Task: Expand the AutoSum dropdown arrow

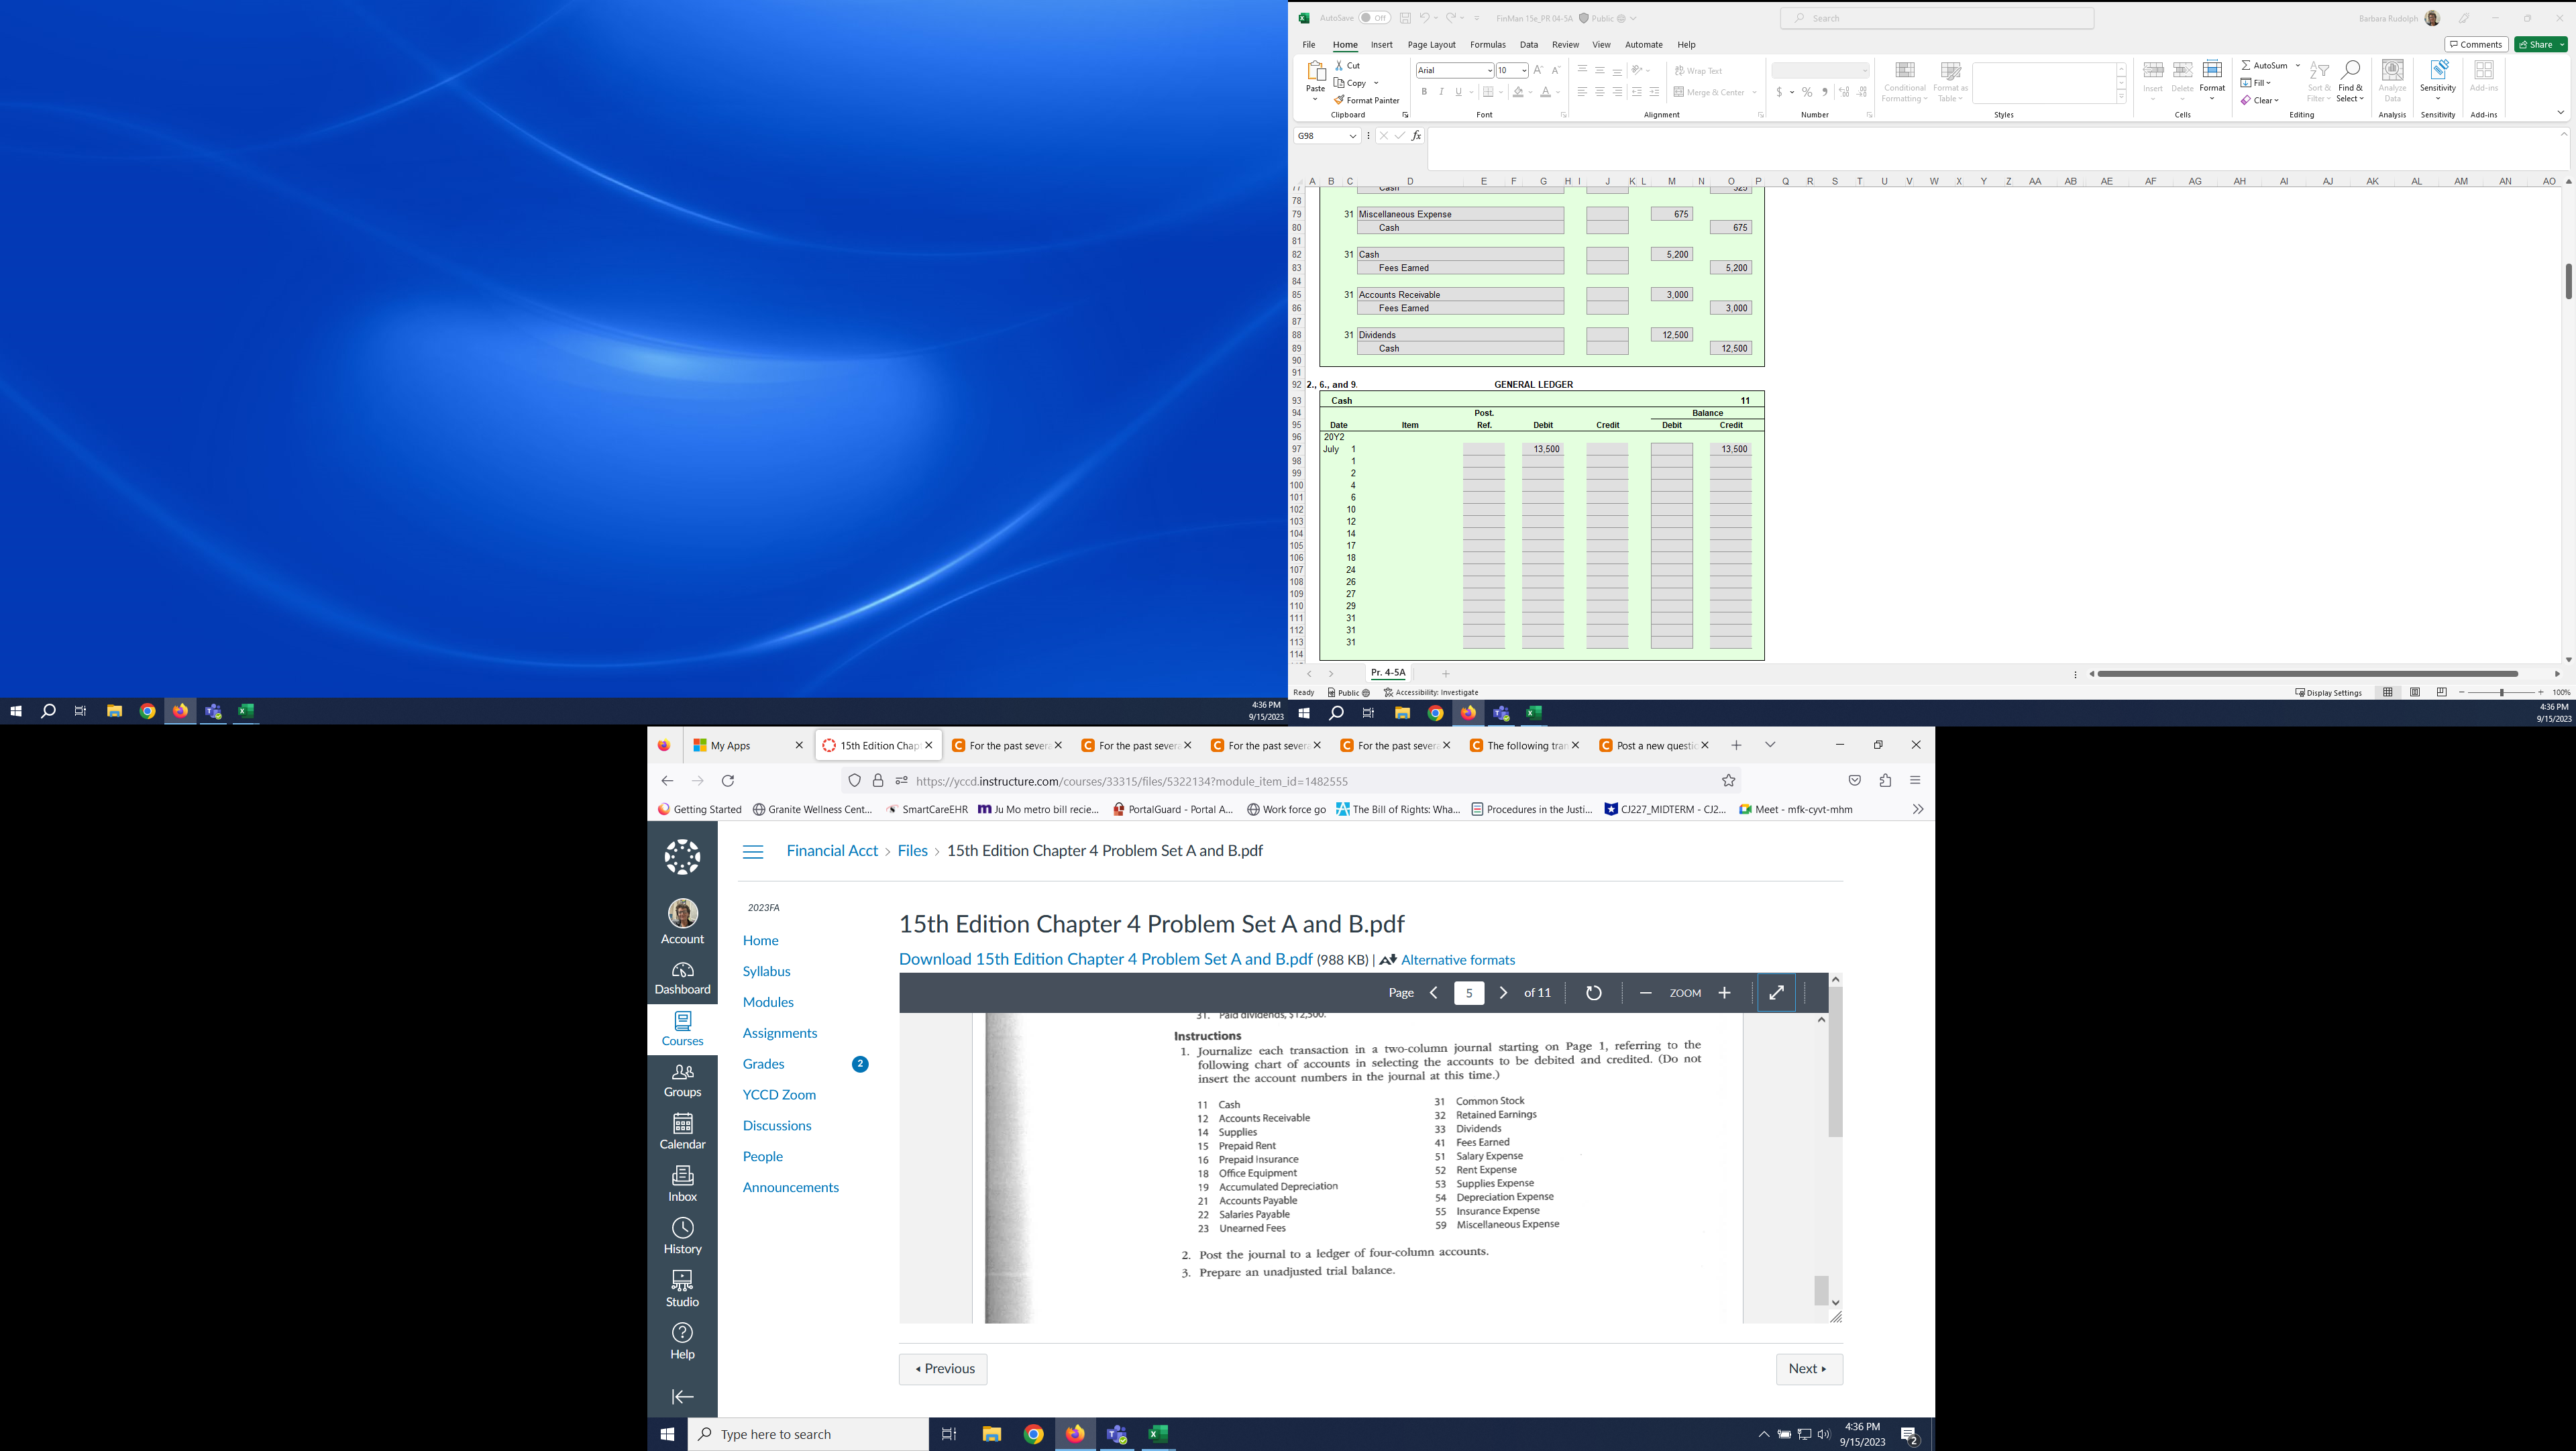Action: 2297,65
